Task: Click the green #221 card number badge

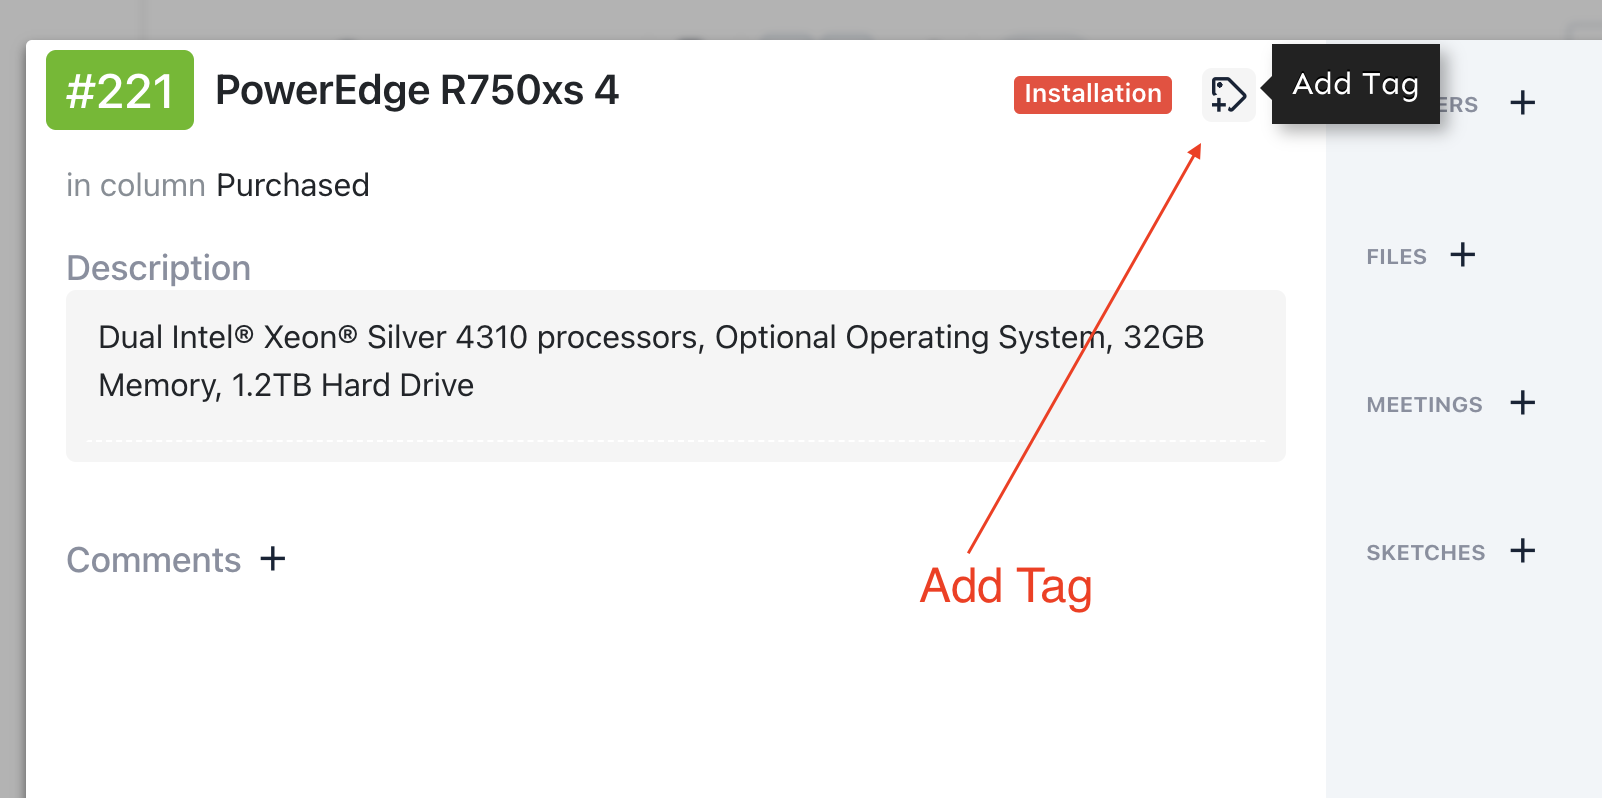Action: pyautogui.click(x=120, y=91)
